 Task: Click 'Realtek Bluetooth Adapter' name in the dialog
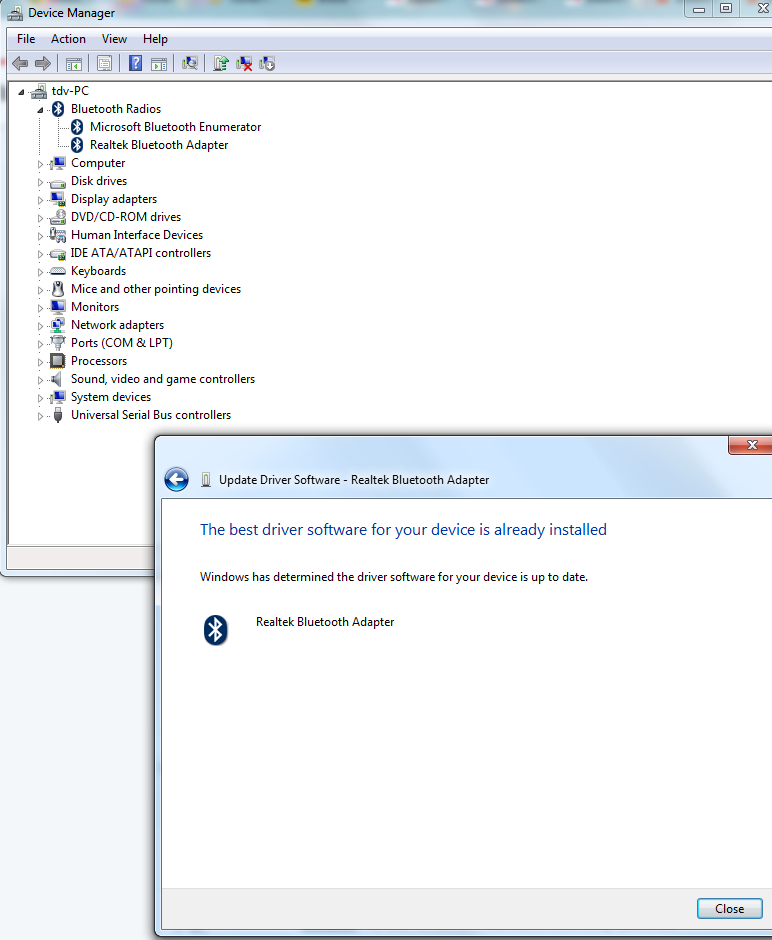pyautogui.click(x=325, y=622)
